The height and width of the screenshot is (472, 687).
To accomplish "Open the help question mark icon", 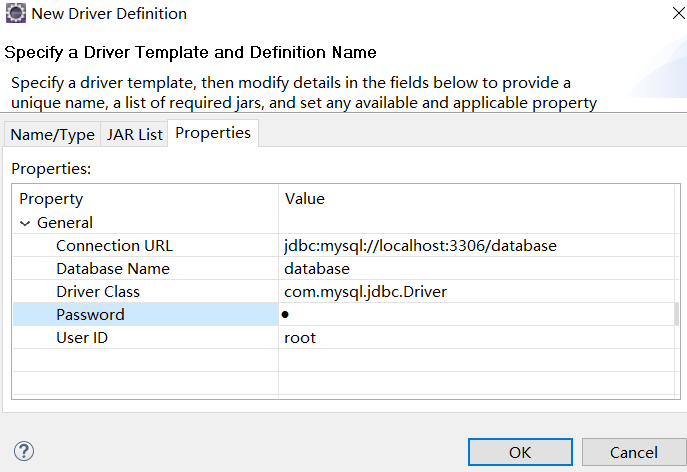I will pos(24,451).
